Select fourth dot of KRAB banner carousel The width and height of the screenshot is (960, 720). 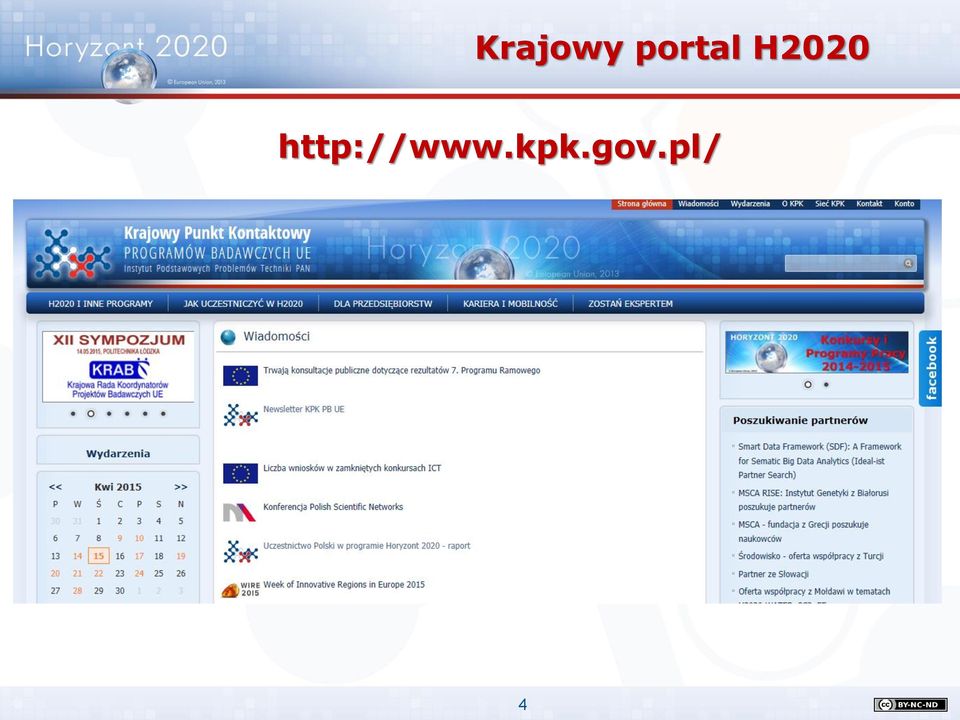[127, 414]
